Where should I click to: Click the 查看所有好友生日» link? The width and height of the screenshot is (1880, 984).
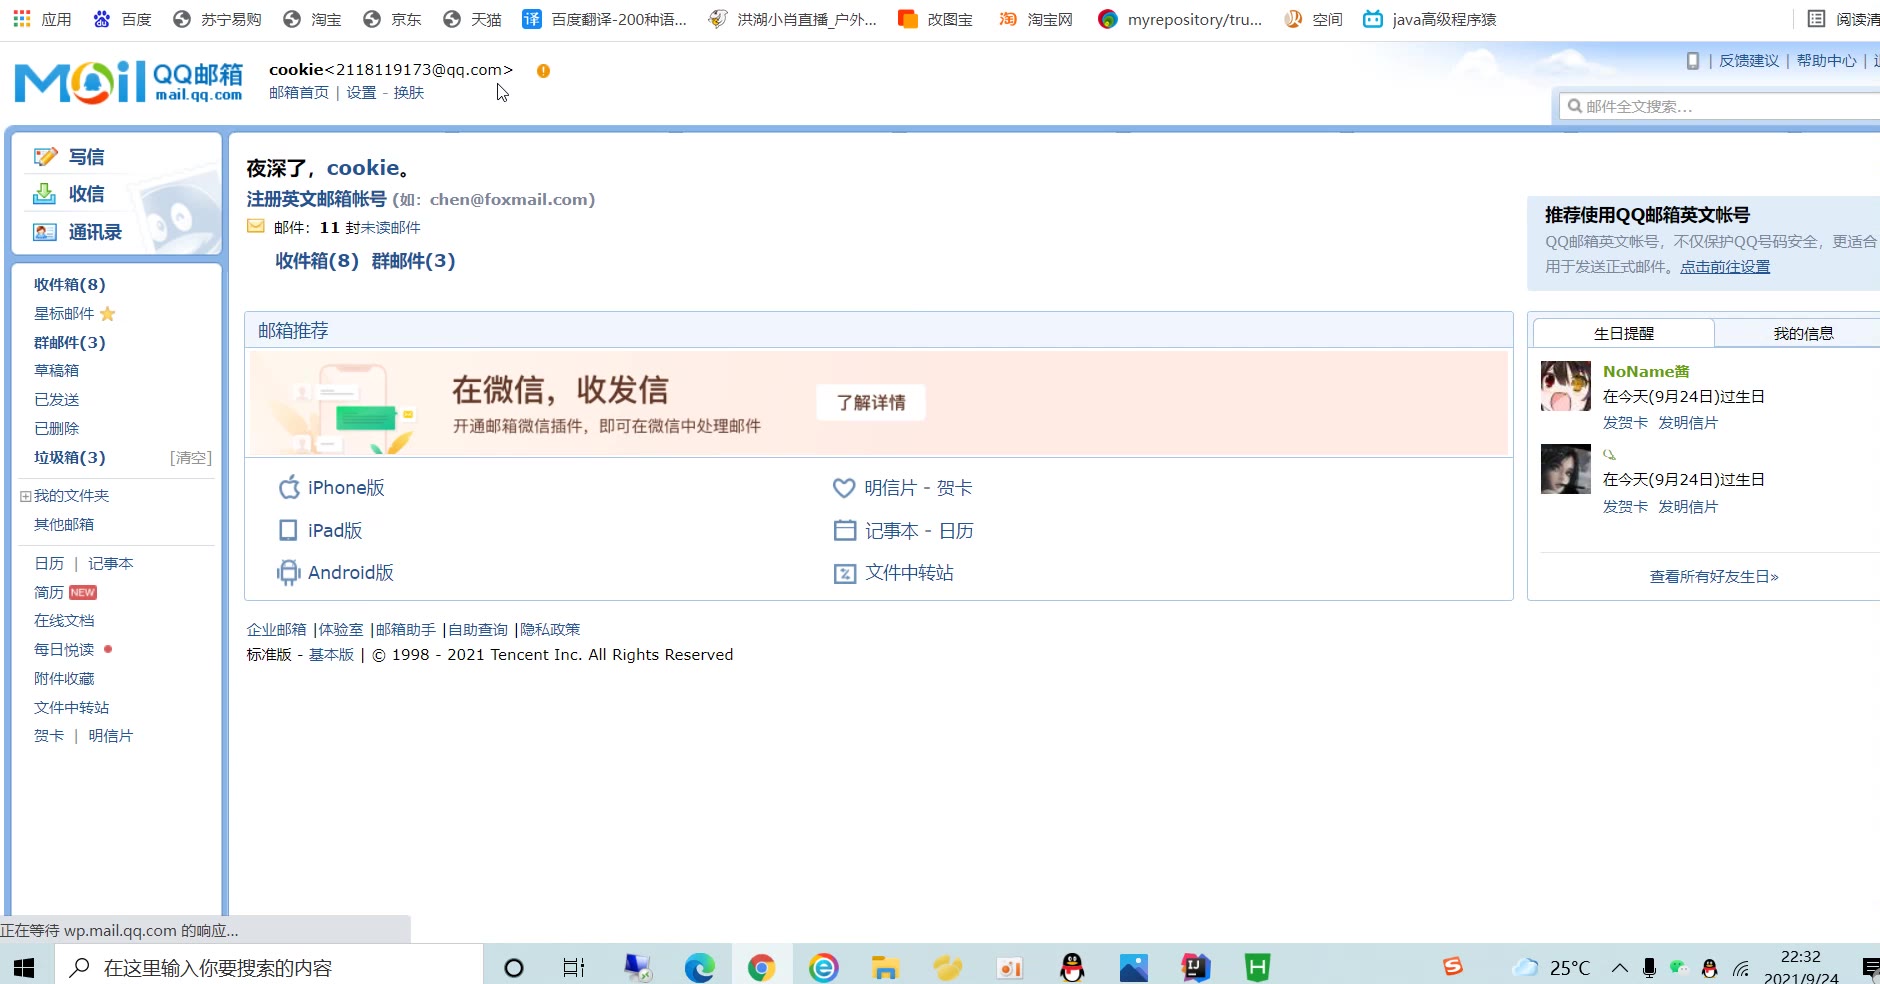pyautogui.click(x=1713, y=577)
